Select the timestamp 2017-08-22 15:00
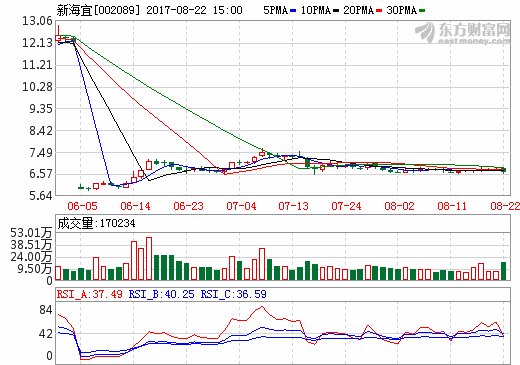Viewport: 520px width, 365px height. pyautogui.click(x=194, y=10)
